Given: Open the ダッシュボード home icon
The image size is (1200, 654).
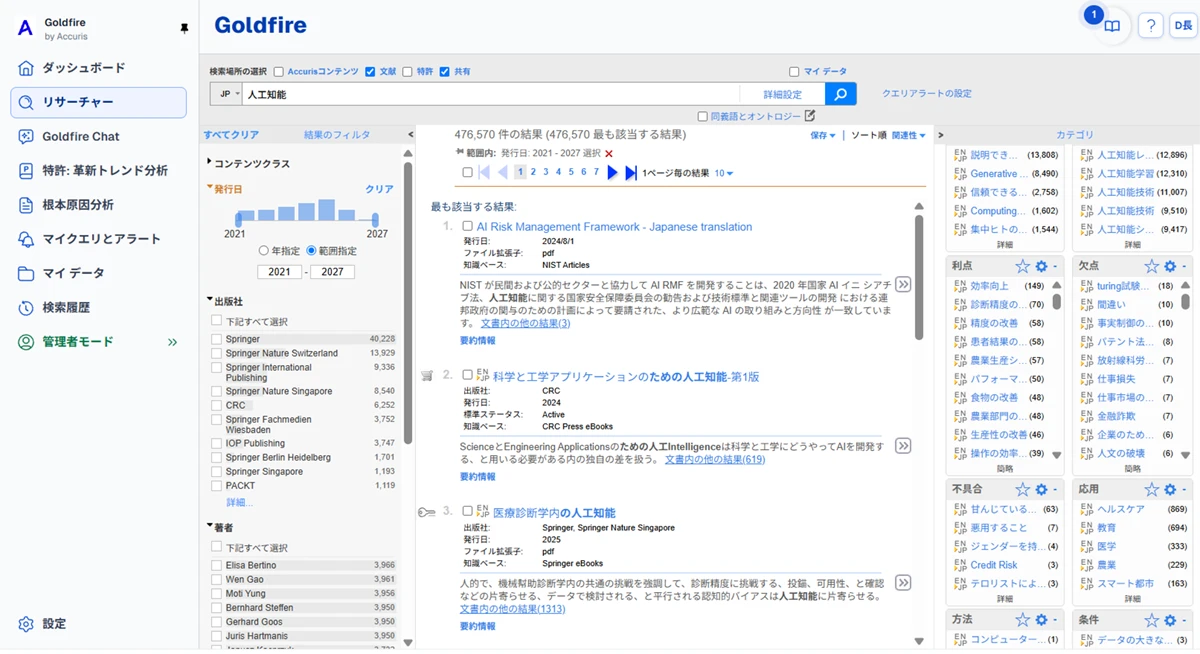Looking at the screenshot, I should tap(26, 68).
